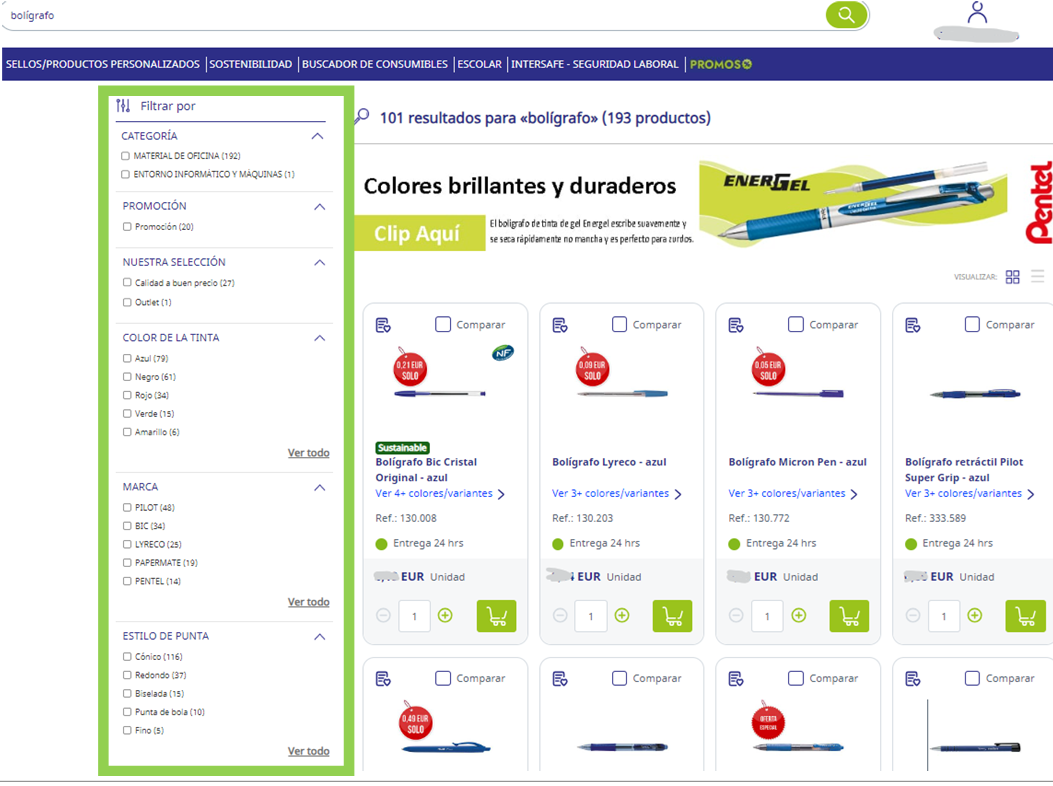Click the search box containing bolígrafo

tap(413, 15)
